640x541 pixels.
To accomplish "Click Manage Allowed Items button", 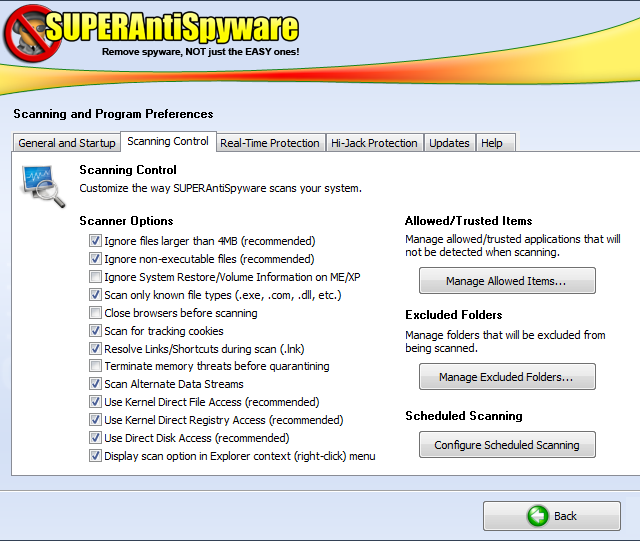I will coord(507,281).
